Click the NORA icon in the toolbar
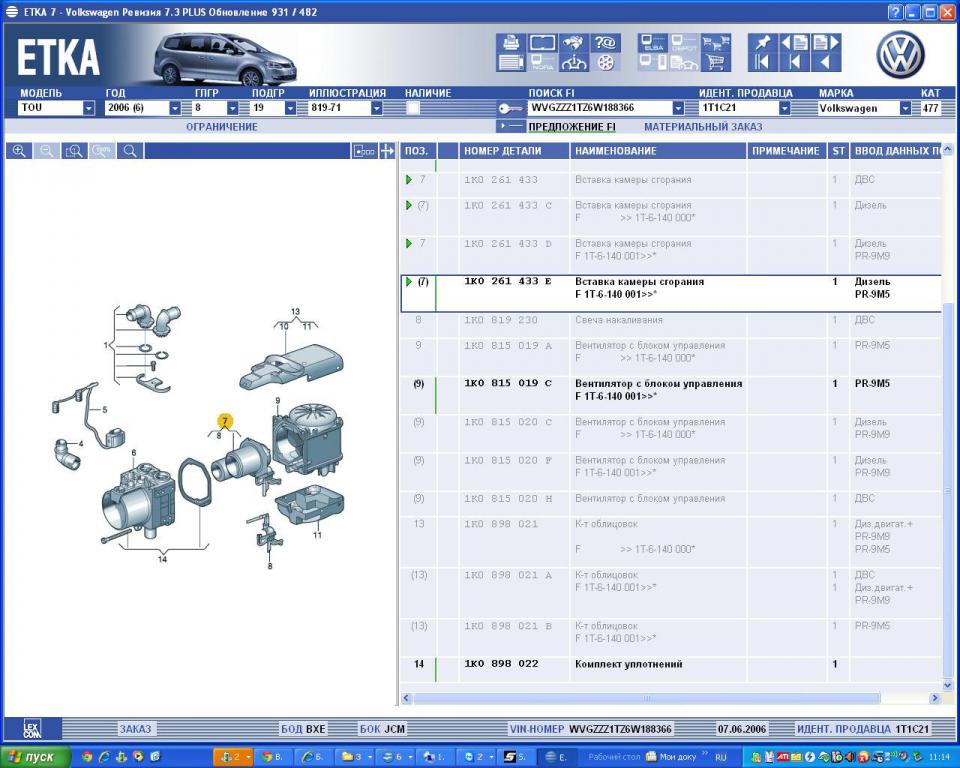Image resolution: width=960 pixels, height=768 pixels. tap(542, 62)
